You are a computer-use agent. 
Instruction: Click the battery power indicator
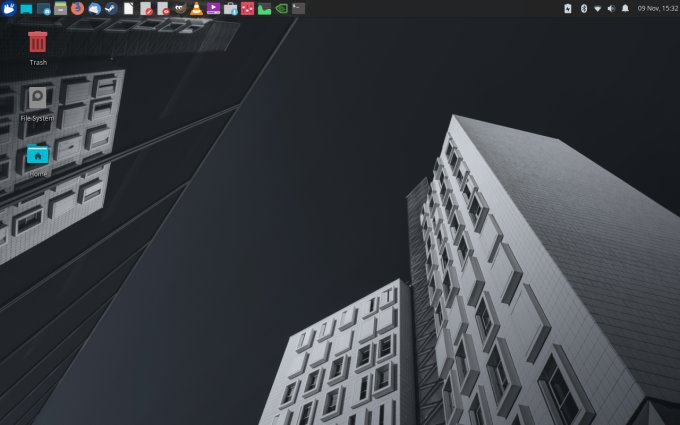click(x=568, y=8)
